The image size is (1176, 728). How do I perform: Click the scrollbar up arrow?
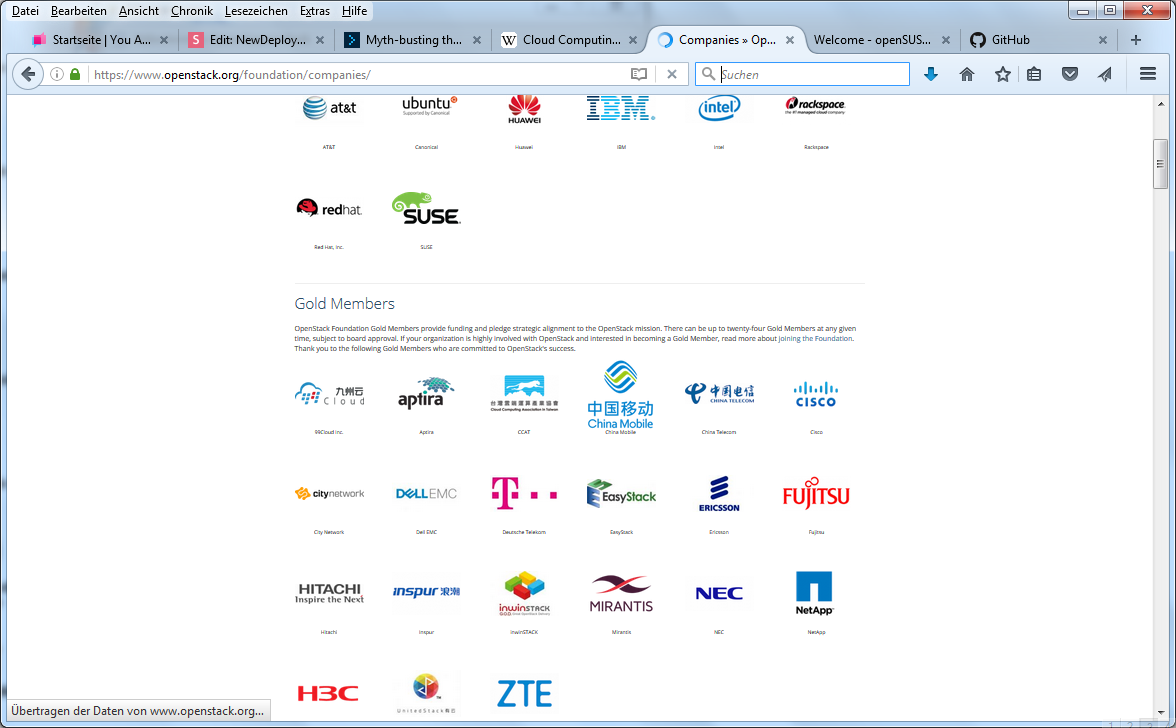(x=1160, y=103)
